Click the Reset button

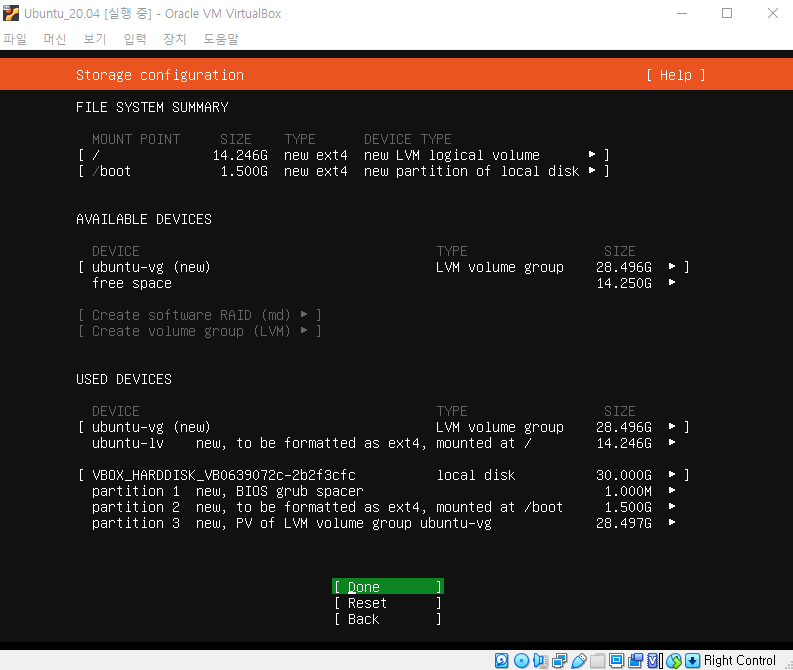[x=388, y=603]
